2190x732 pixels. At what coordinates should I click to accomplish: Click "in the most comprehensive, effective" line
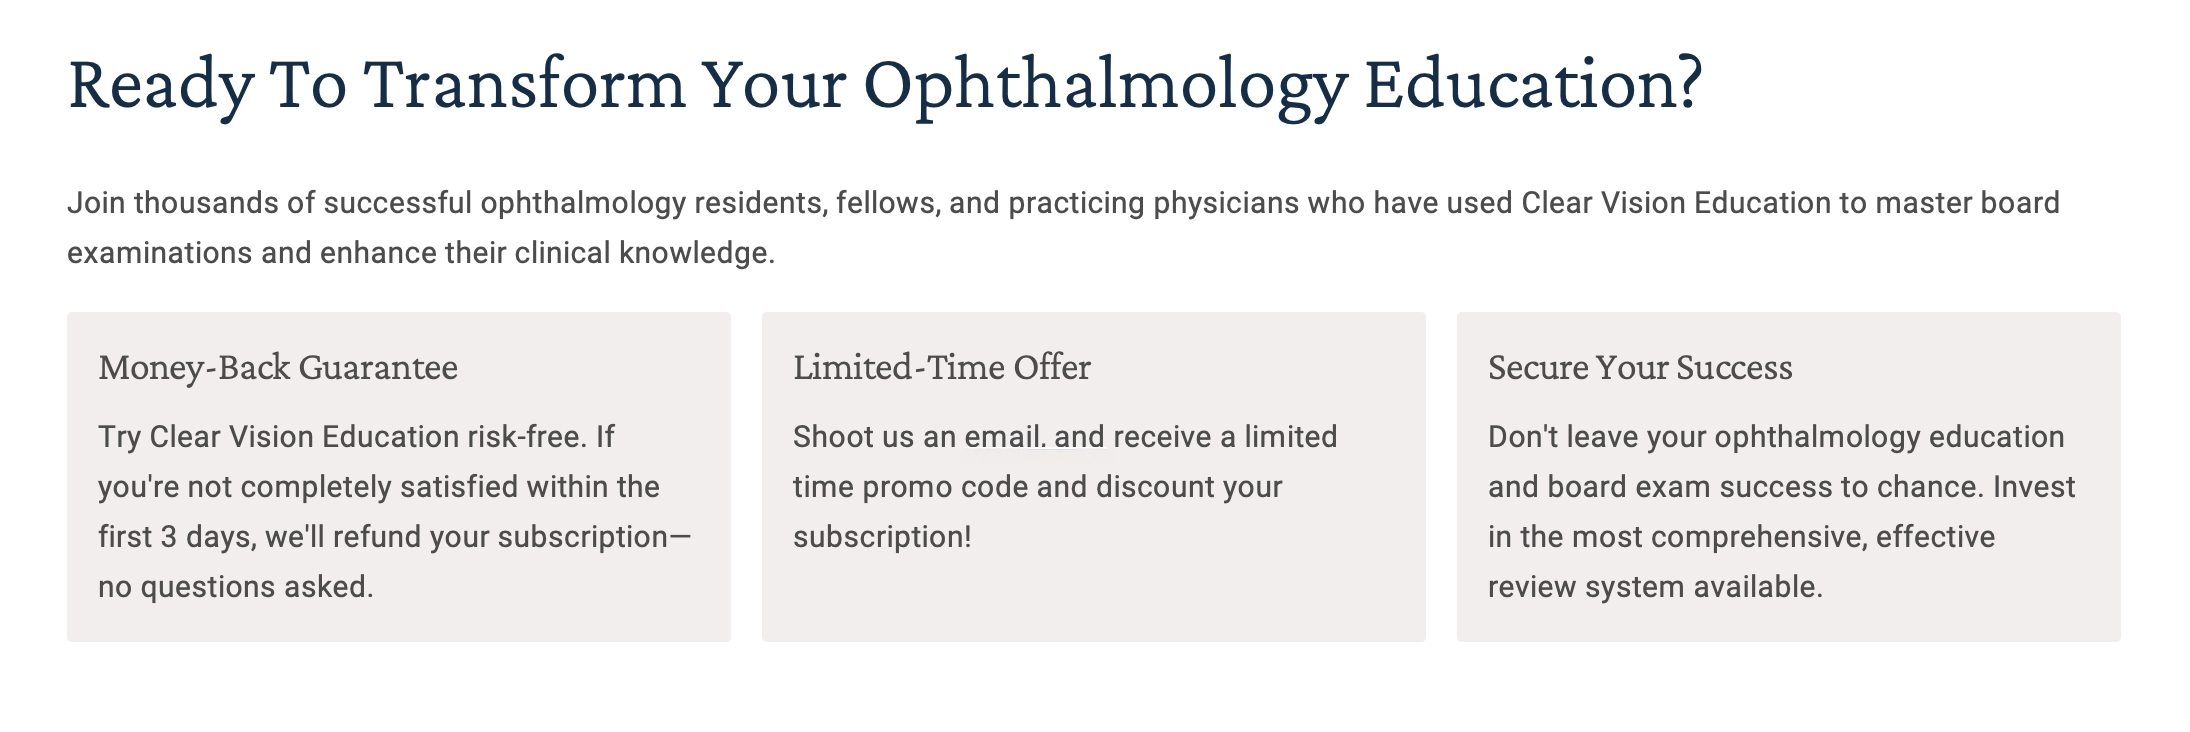coord(1741,537)
